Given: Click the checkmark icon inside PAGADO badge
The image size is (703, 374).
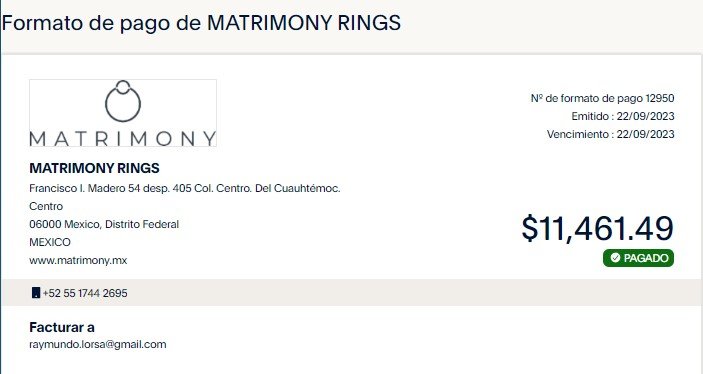Looking at the screenshot, I should [x=615, y=258].
